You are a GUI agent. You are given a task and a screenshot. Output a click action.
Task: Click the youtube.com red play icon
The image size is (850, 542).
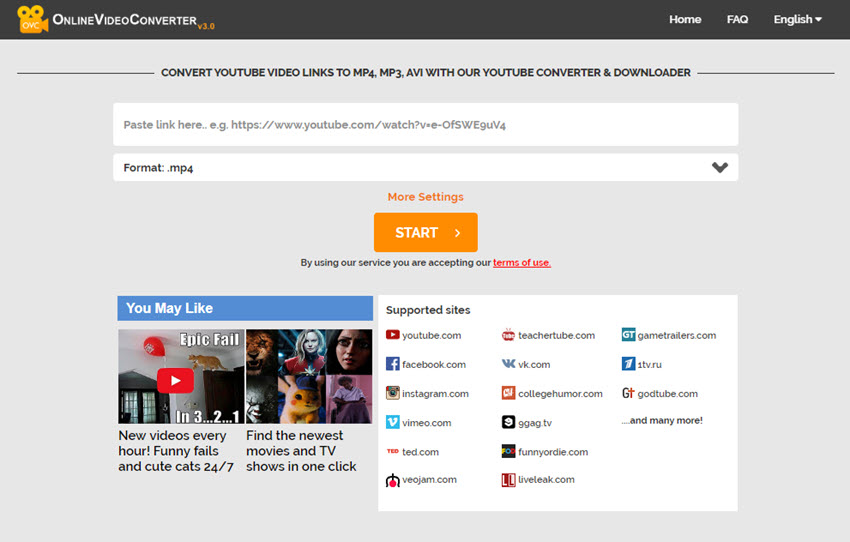[x=392, y=335]
